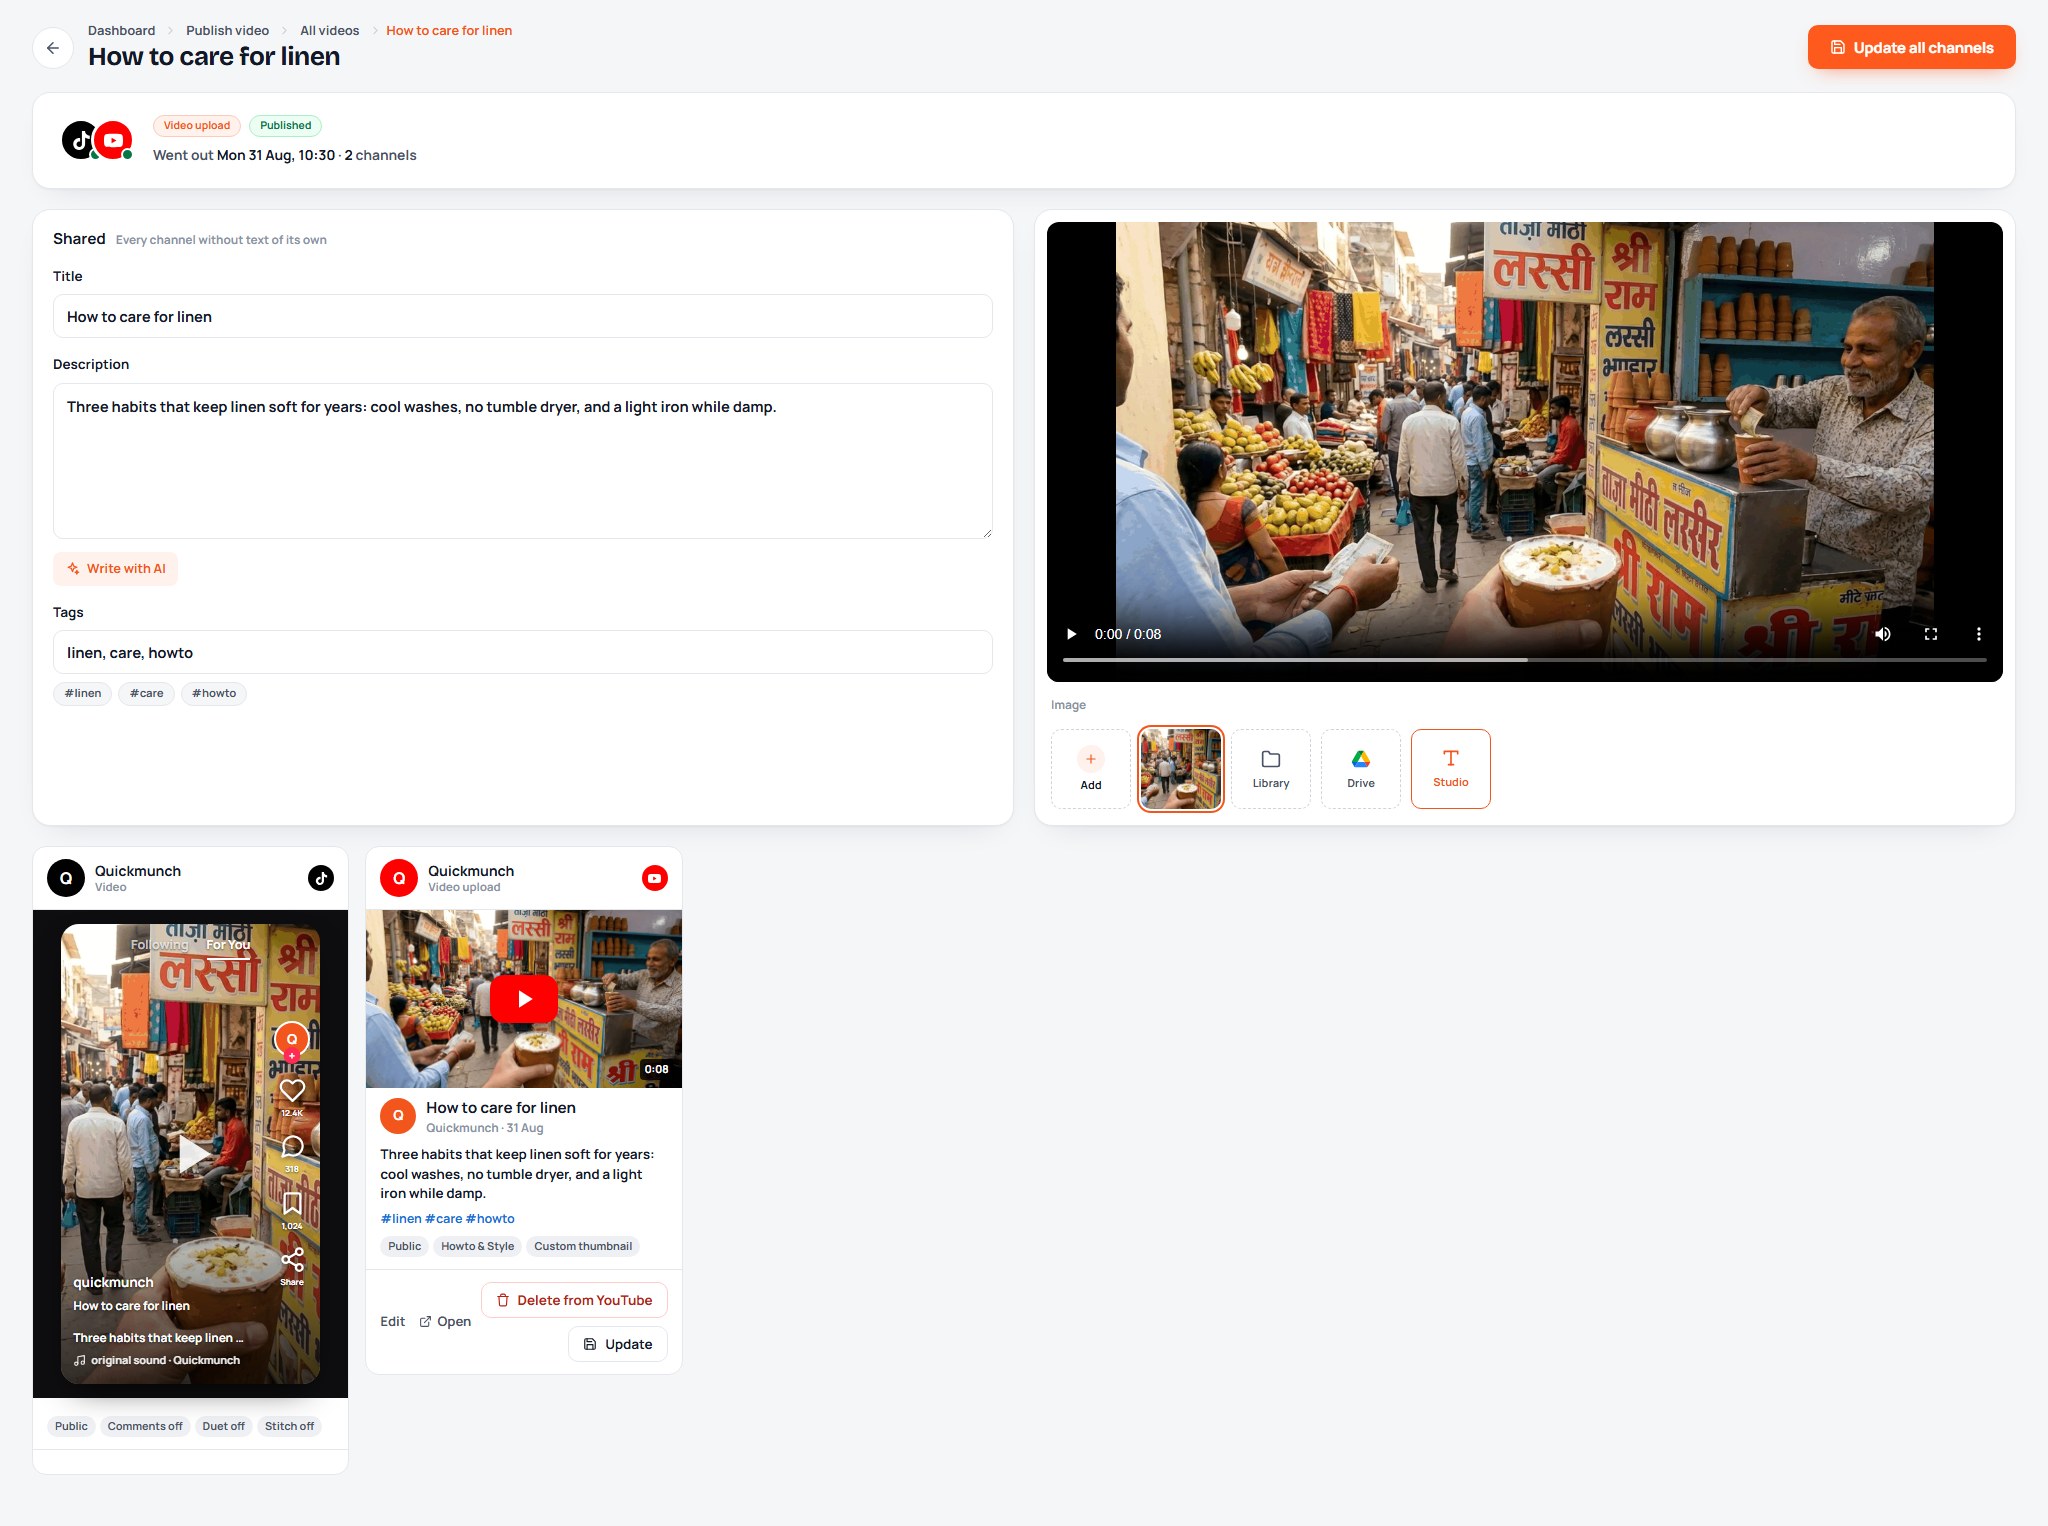Image resolution: width=2048 pixels, height=1526 pixels.
Task: Click the profile avatar in TikTok preview
Action: click(292, 1039)
